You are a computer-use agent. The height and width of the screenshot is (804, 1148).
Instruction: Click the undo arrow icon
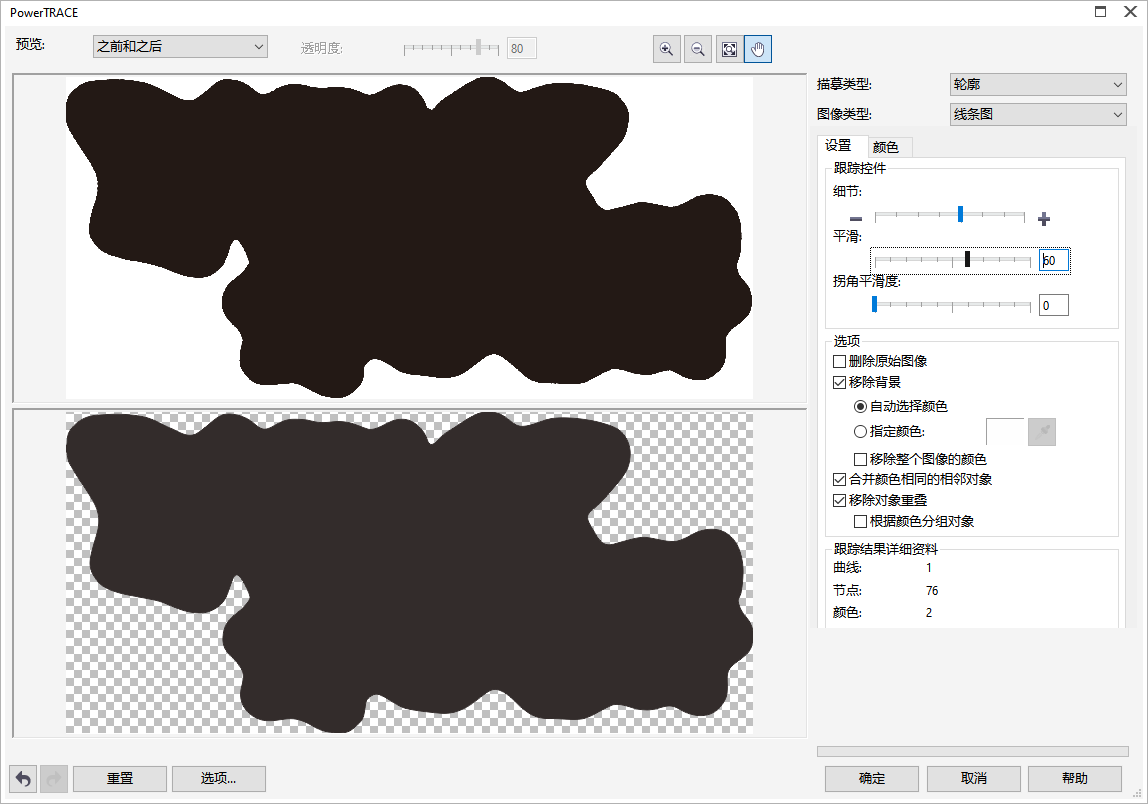(x=23, y=778)
